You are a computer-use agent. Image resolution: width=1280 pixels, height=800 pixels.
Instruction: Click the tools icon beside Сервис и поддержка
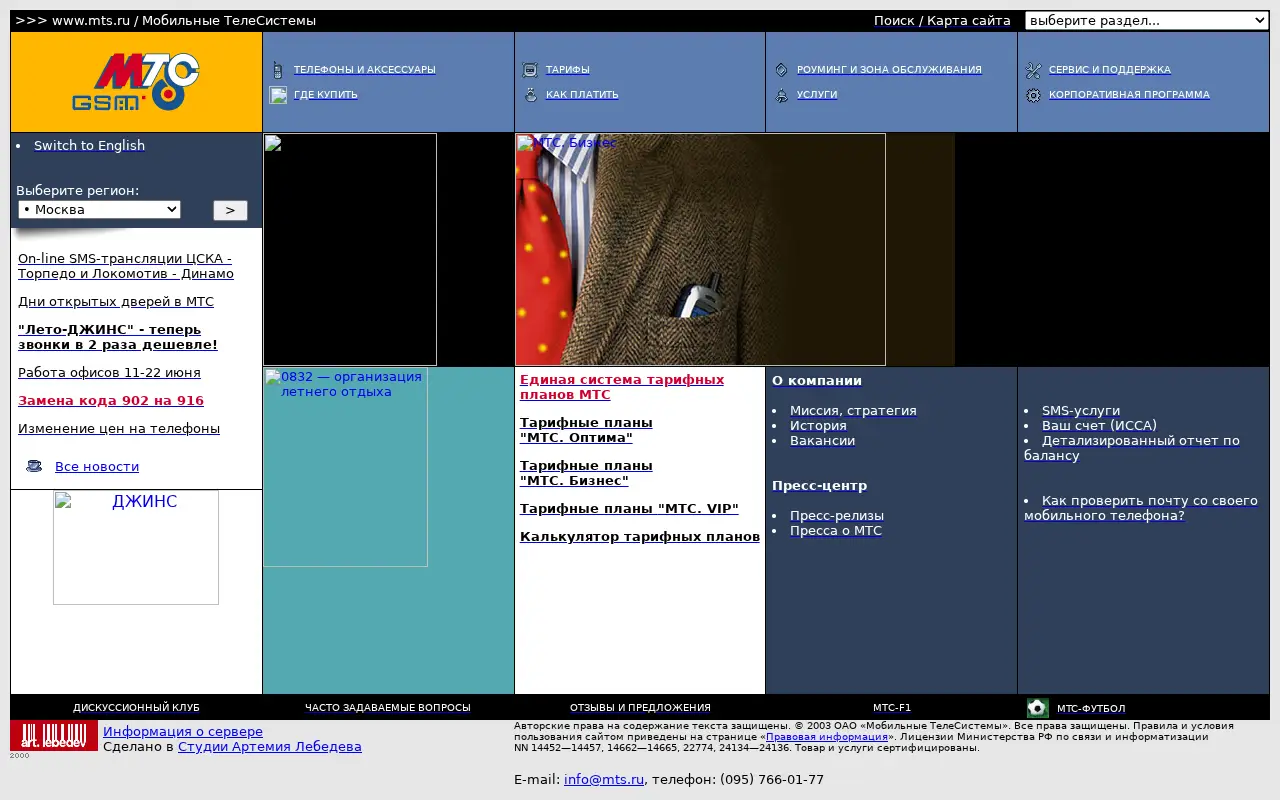[x=1033, y=70]
